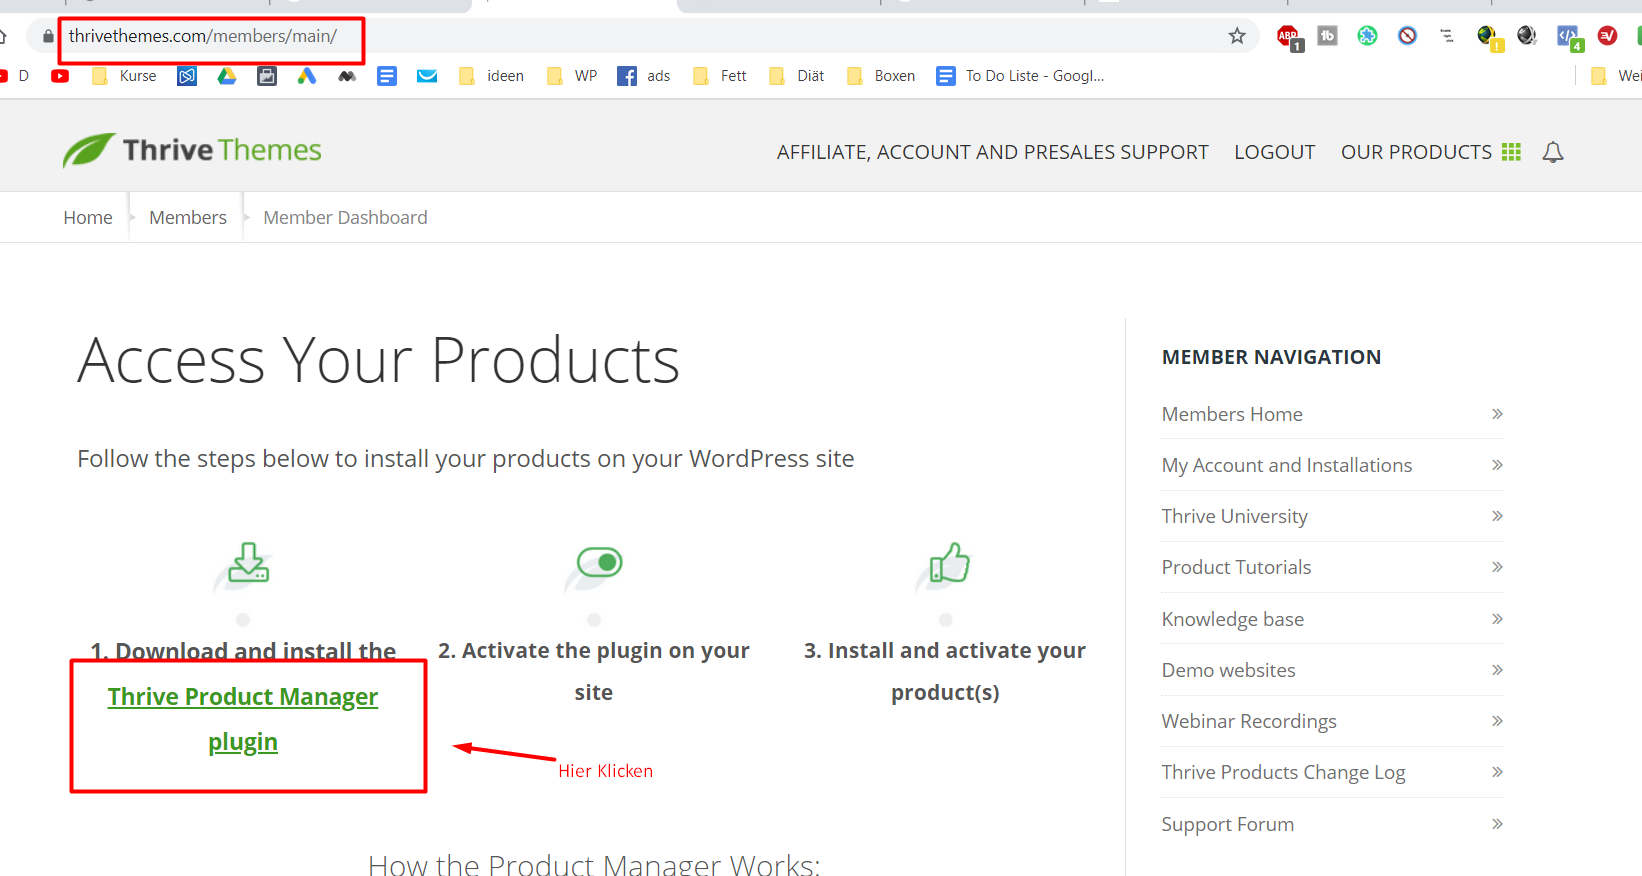Open Thrive University navigation item

(1332, 516)
